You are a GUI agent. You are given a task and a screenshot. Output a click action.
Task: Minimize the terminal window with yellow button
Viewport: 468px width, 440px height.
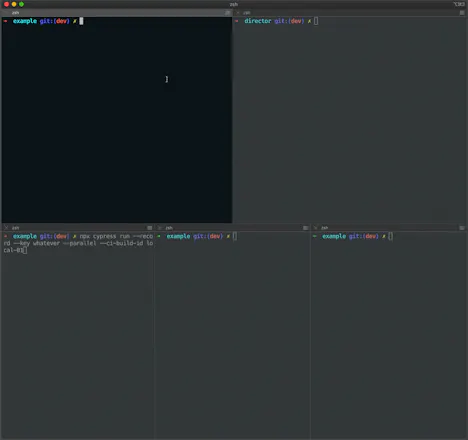pyautogui.click(x=14, y=4)
